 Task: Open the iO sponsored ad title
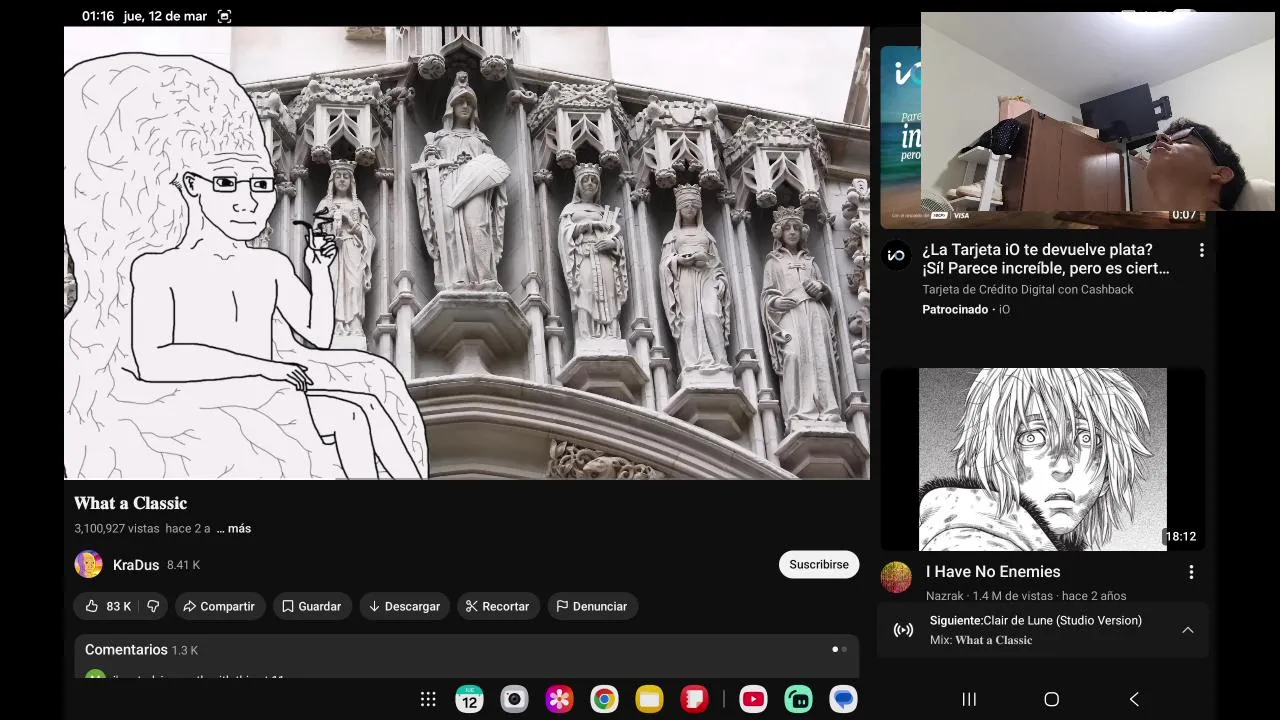pos(1045,259)
